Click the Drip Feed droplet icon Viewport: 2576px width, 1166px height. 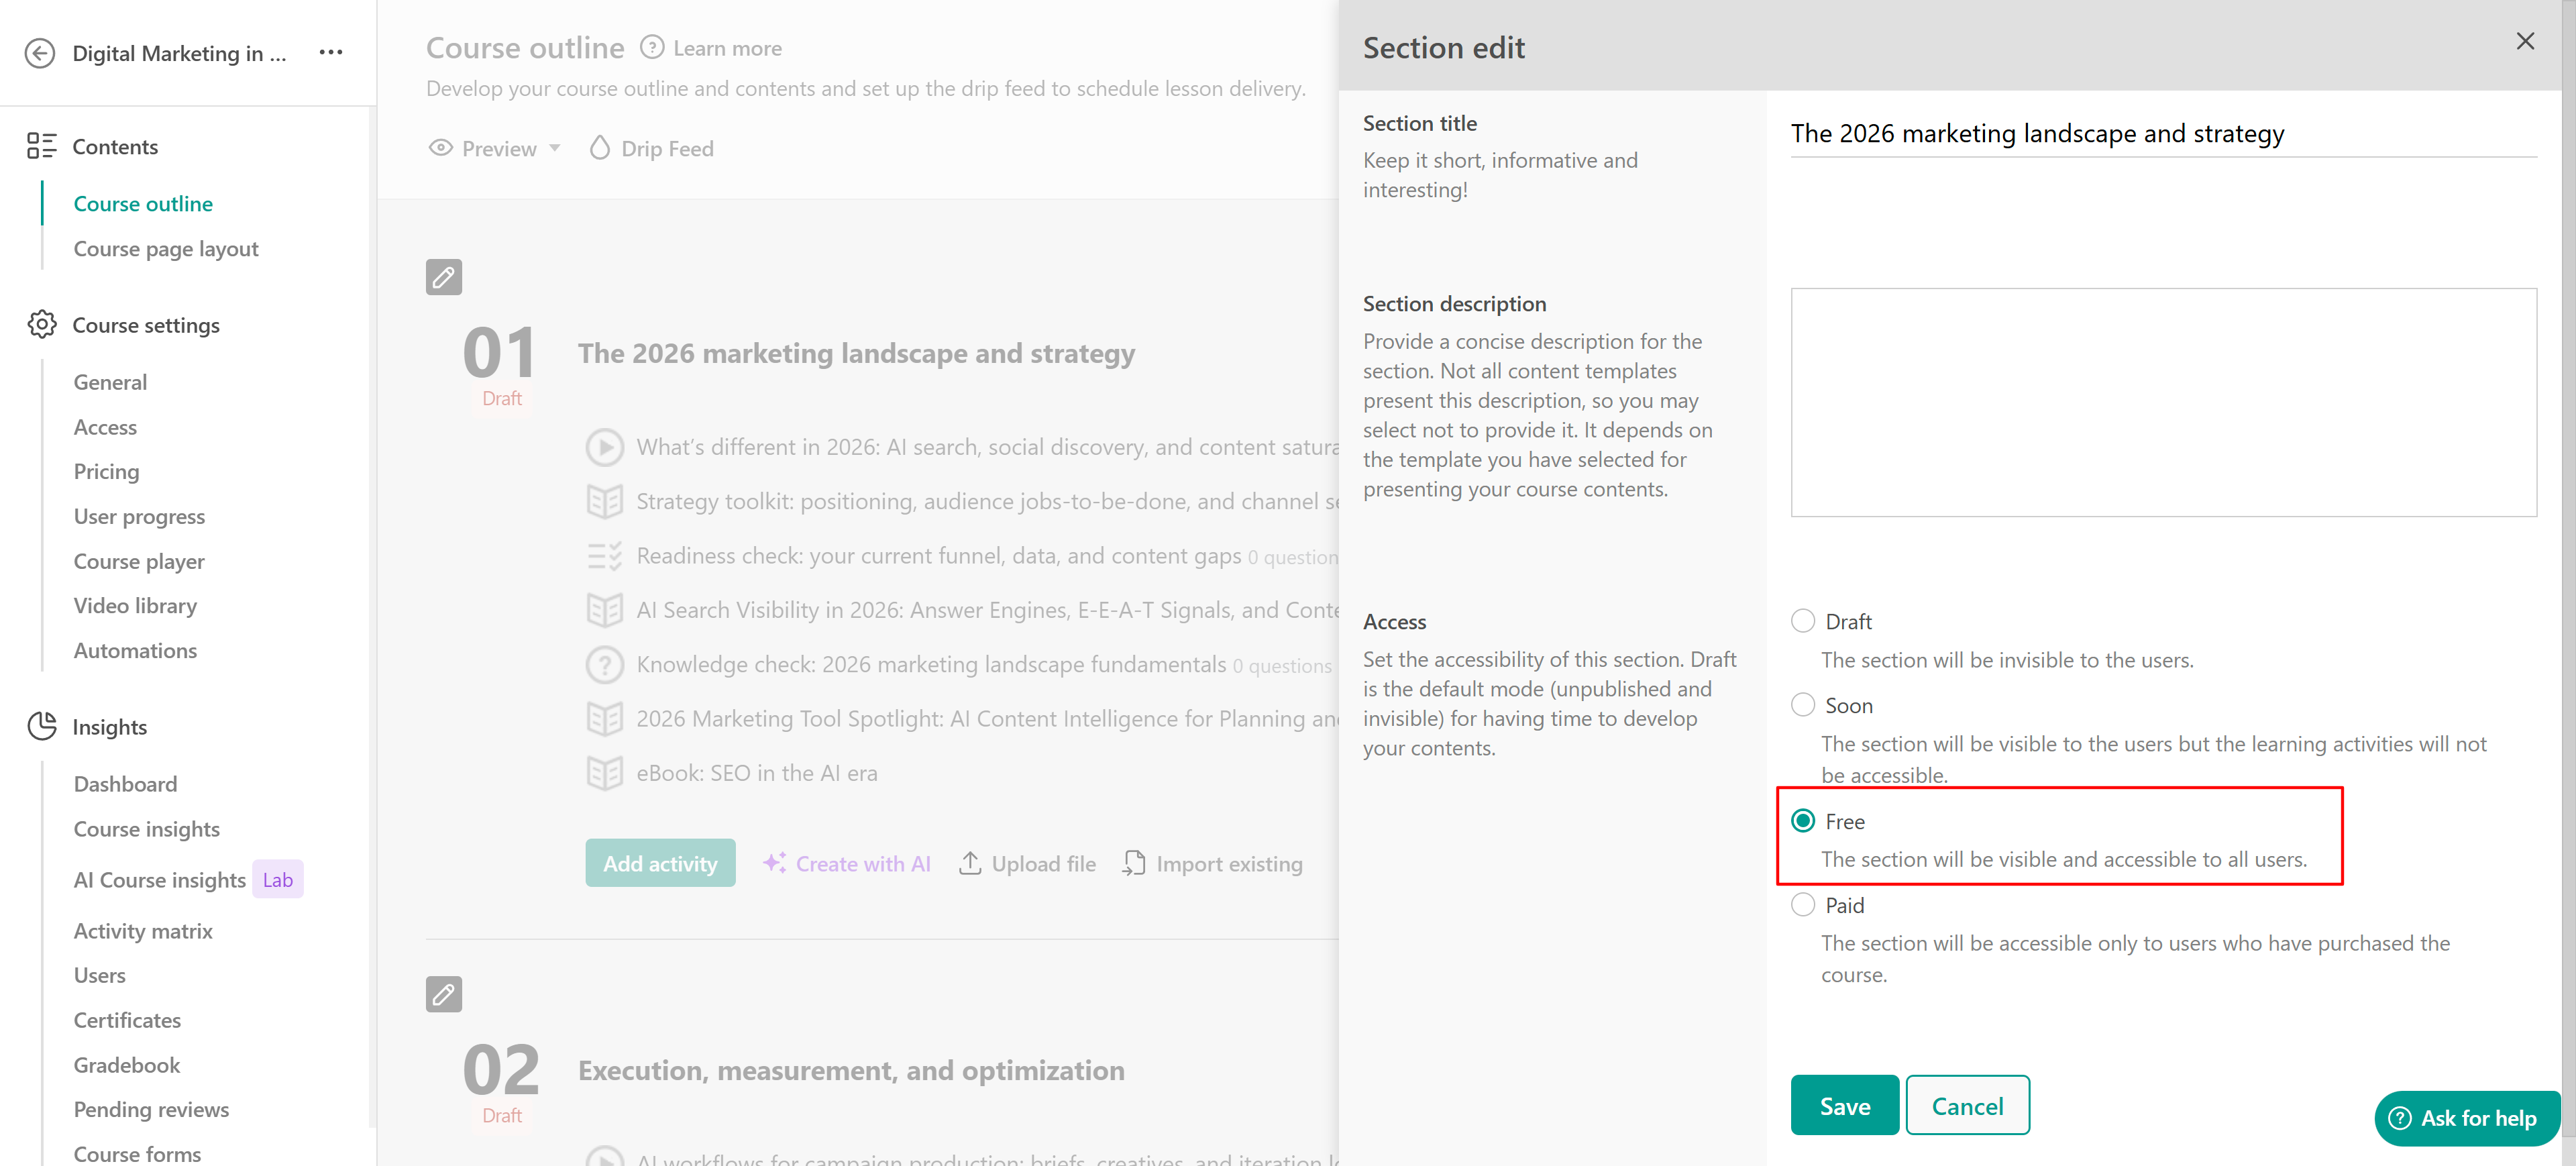[599, 148]
